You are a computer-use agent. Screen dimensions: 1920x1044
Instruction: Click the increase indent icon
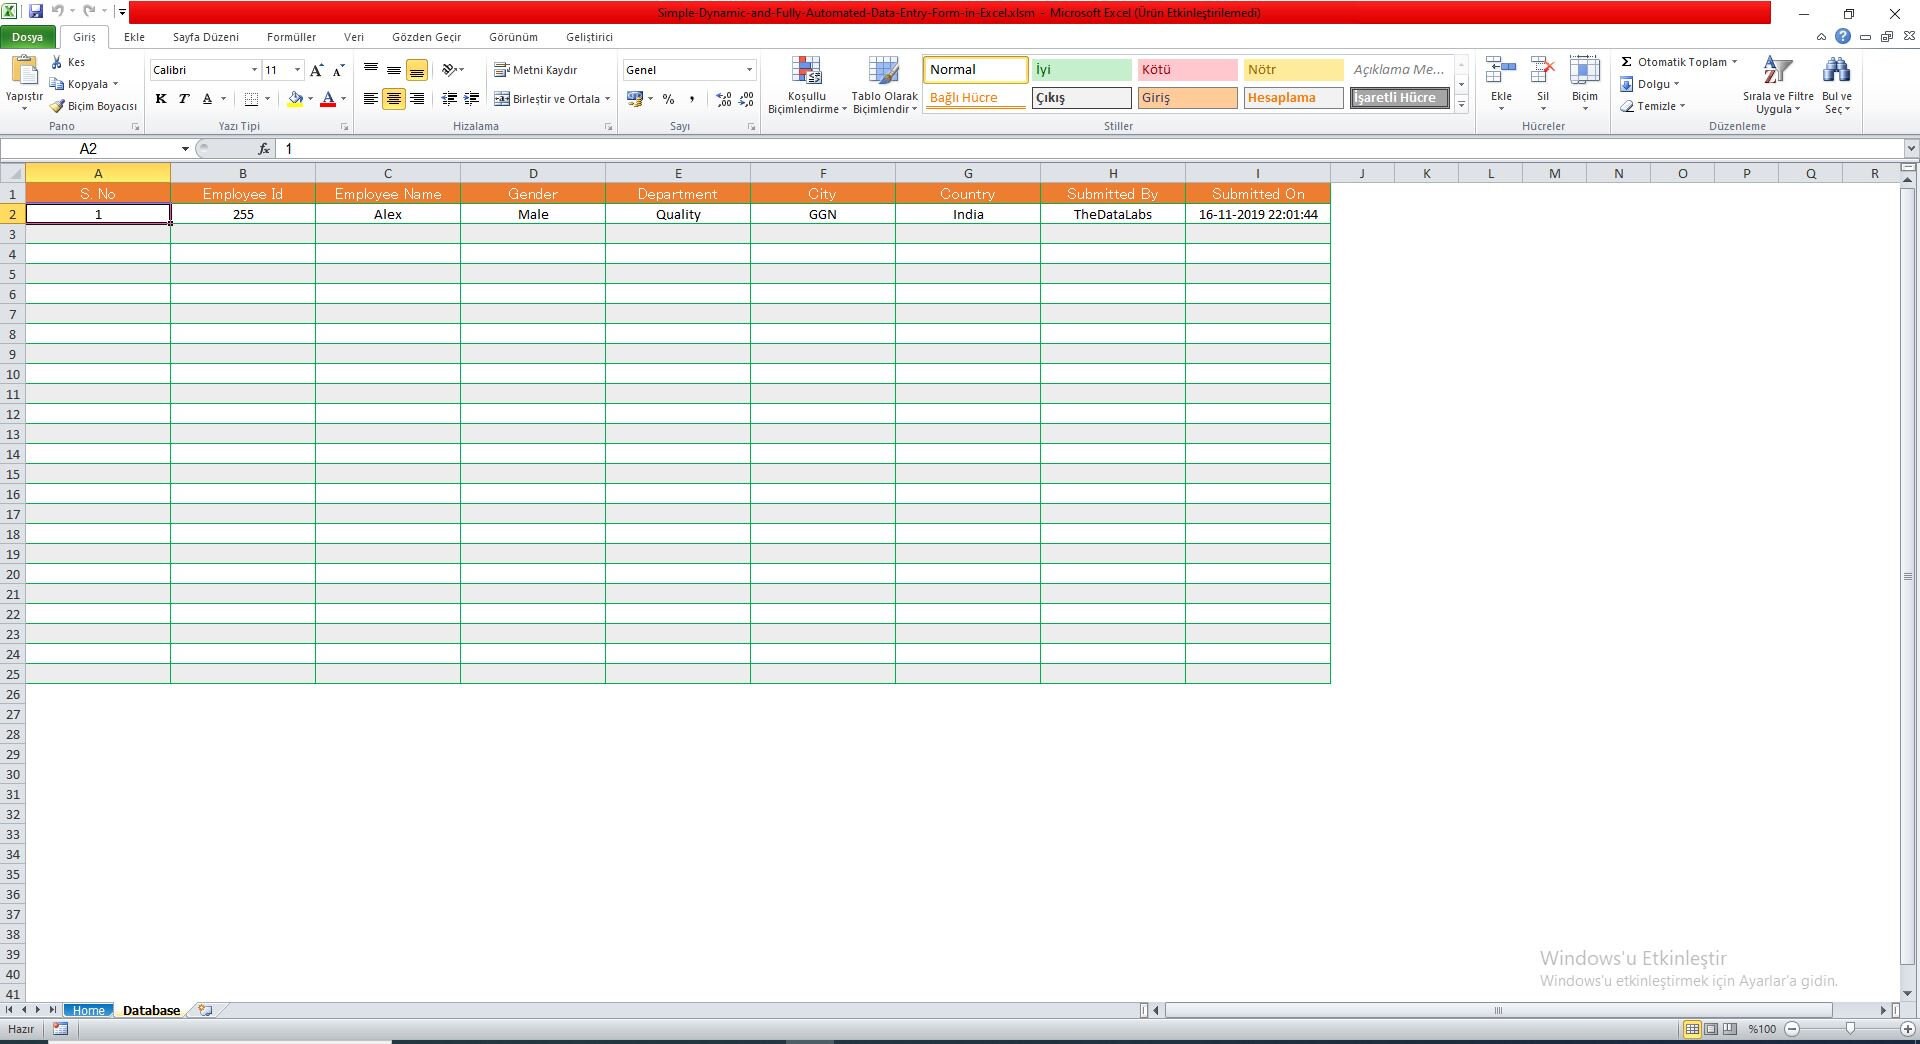pyautogui.click(x=472, y=98)
